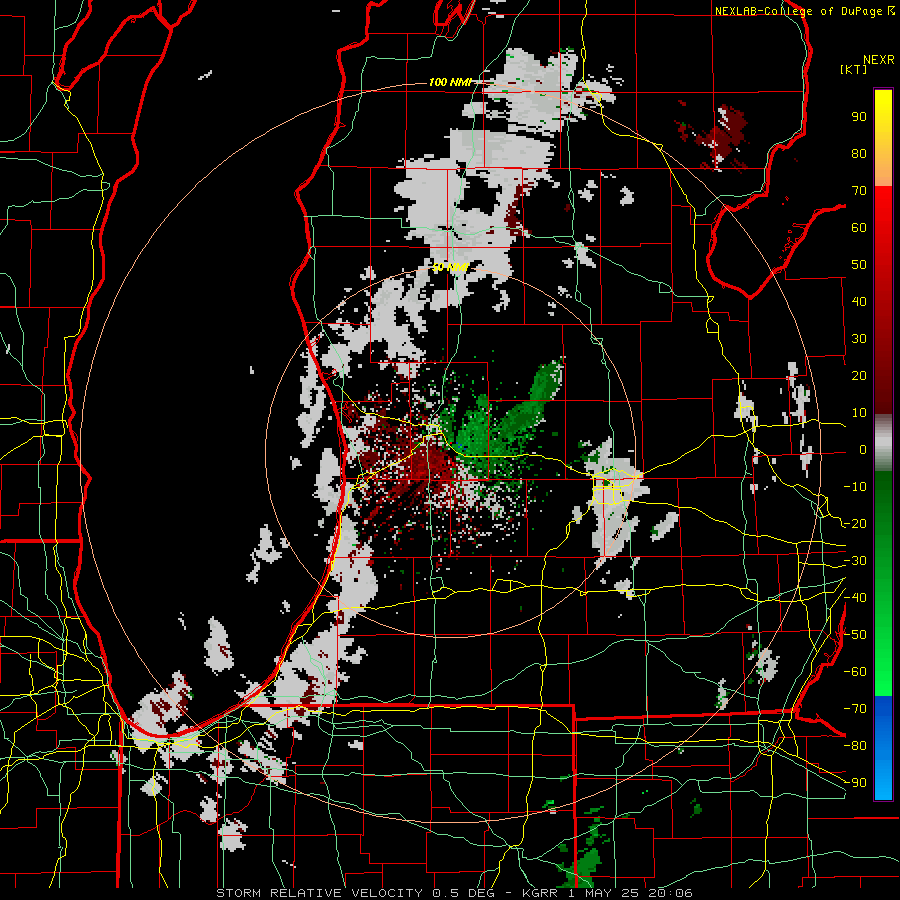Image resolution: width=900 pixels, height=900 pixels.
Task: Click the 70 value on the velocity scale
Action: pos(859,191)
